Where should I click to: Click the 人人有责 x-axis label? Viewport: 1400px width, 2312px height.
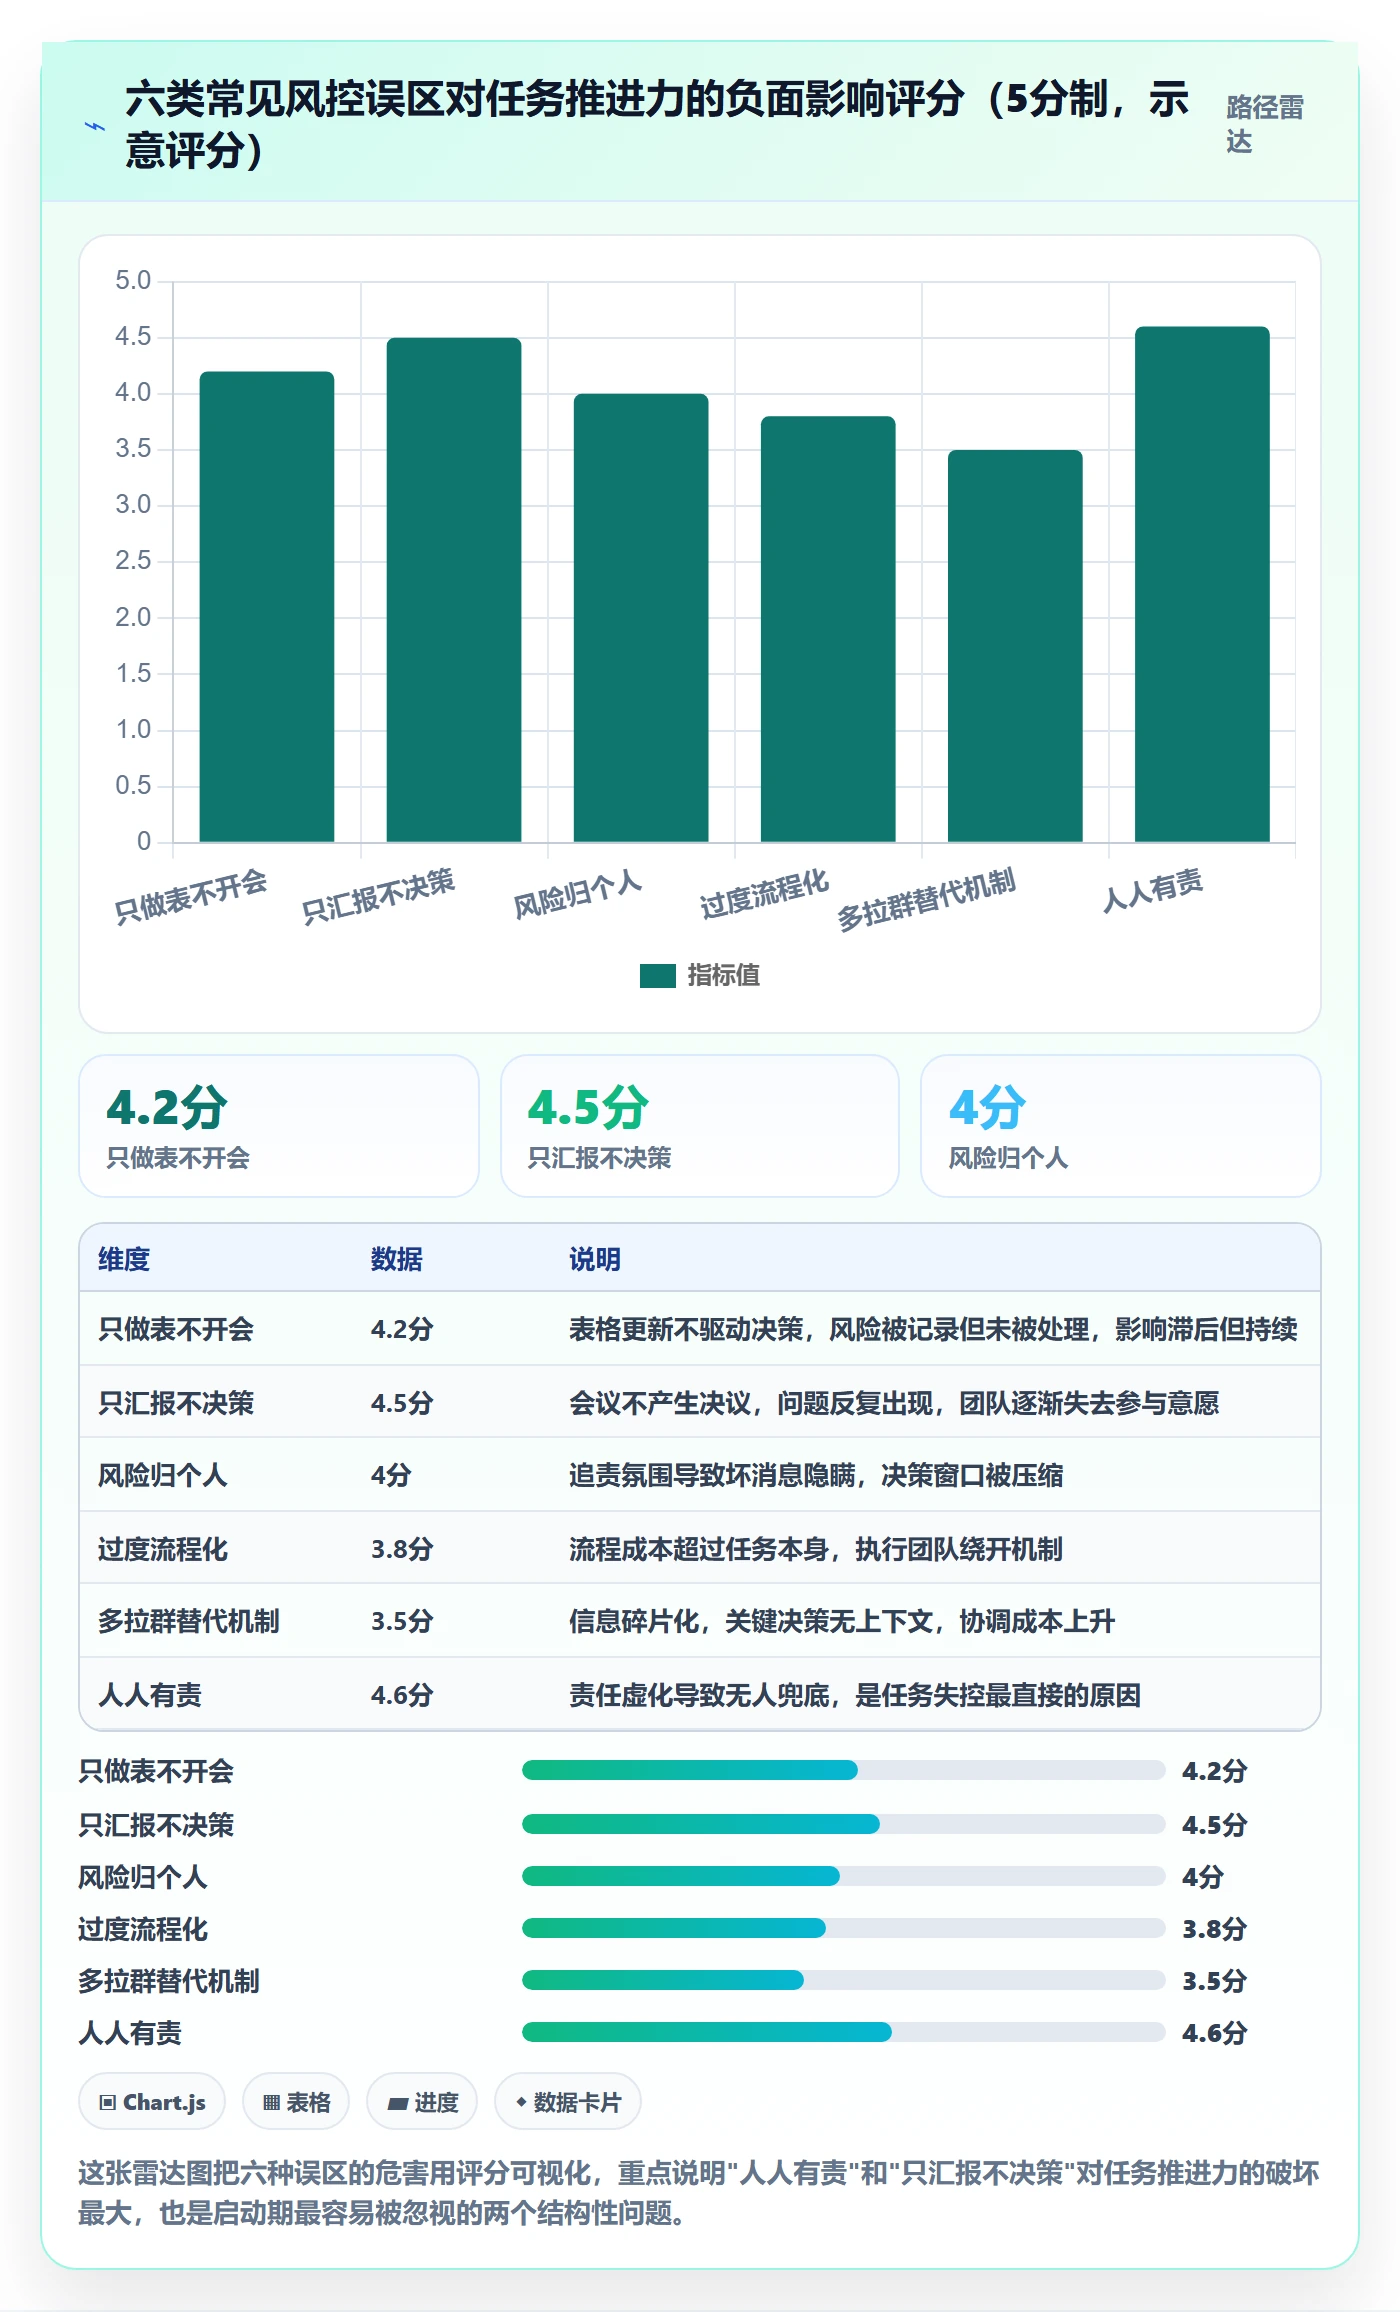point(1153,890)
